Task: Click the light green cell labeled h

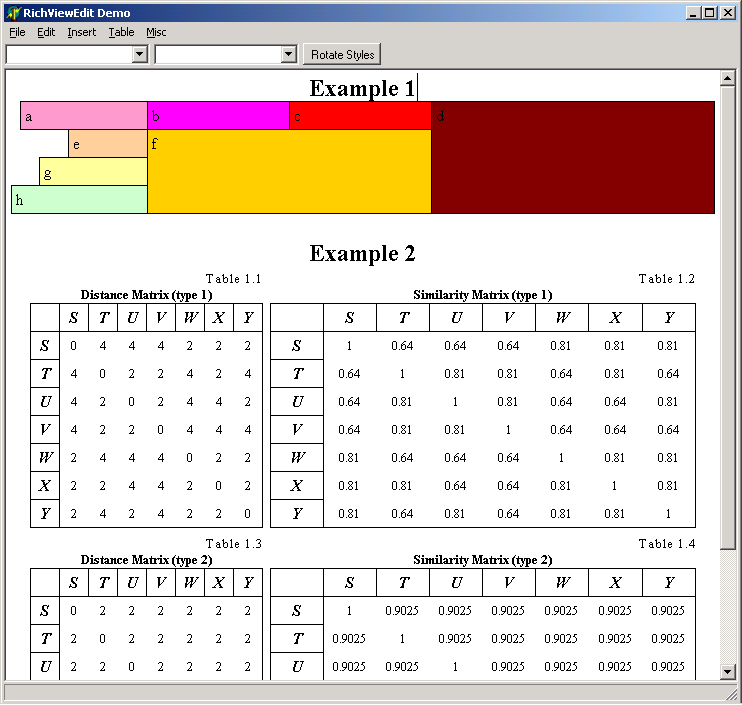Action: coord(79,200)
